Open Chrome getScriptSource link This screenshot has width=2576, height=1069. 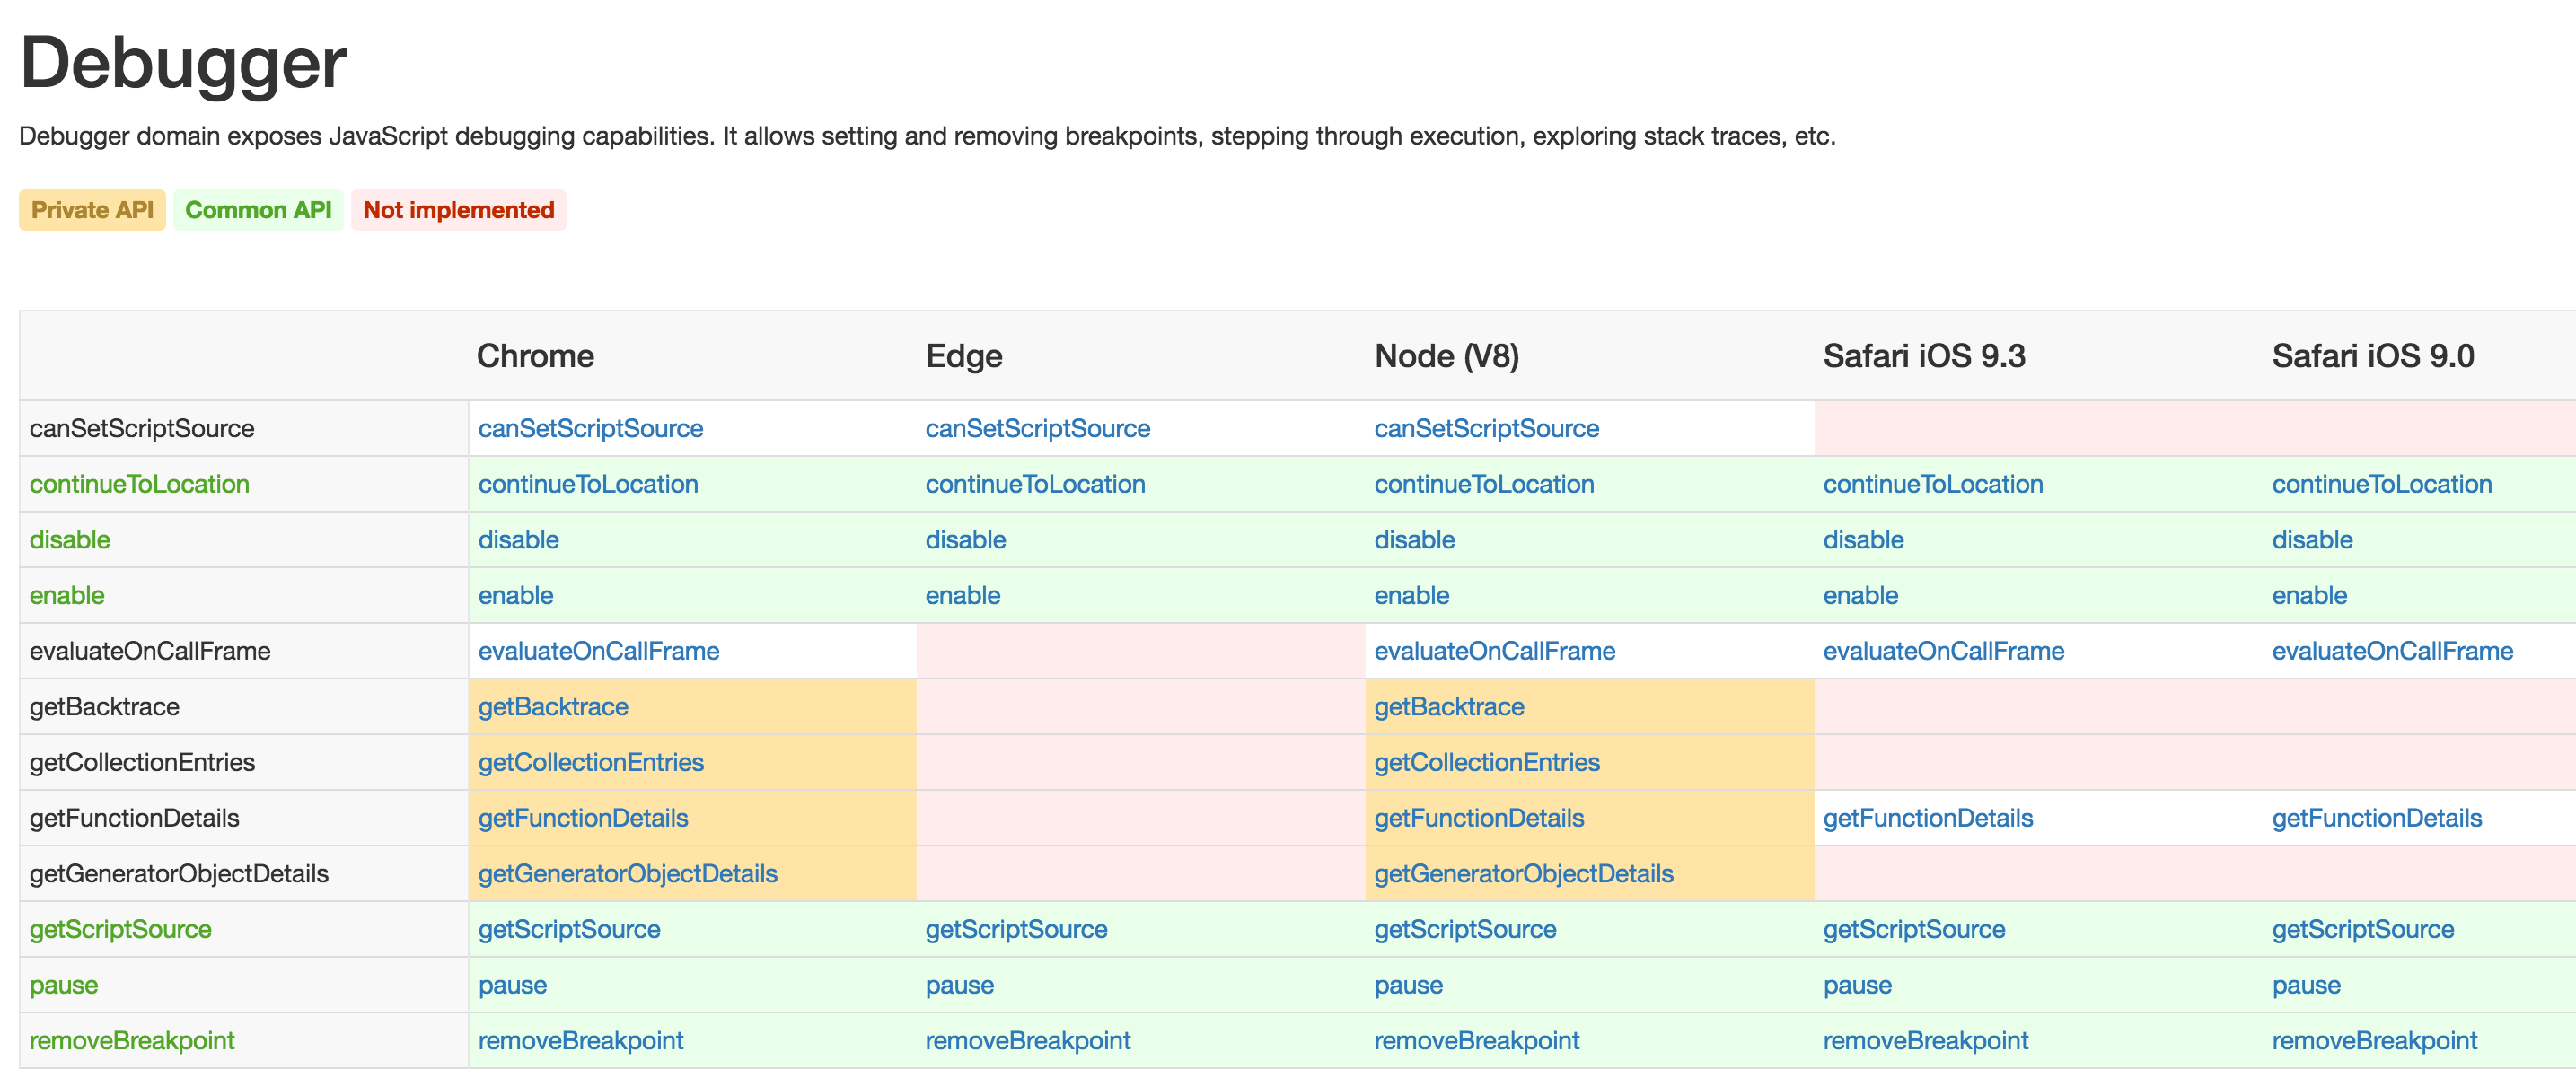pyautogui.click(x=569, y=930)
